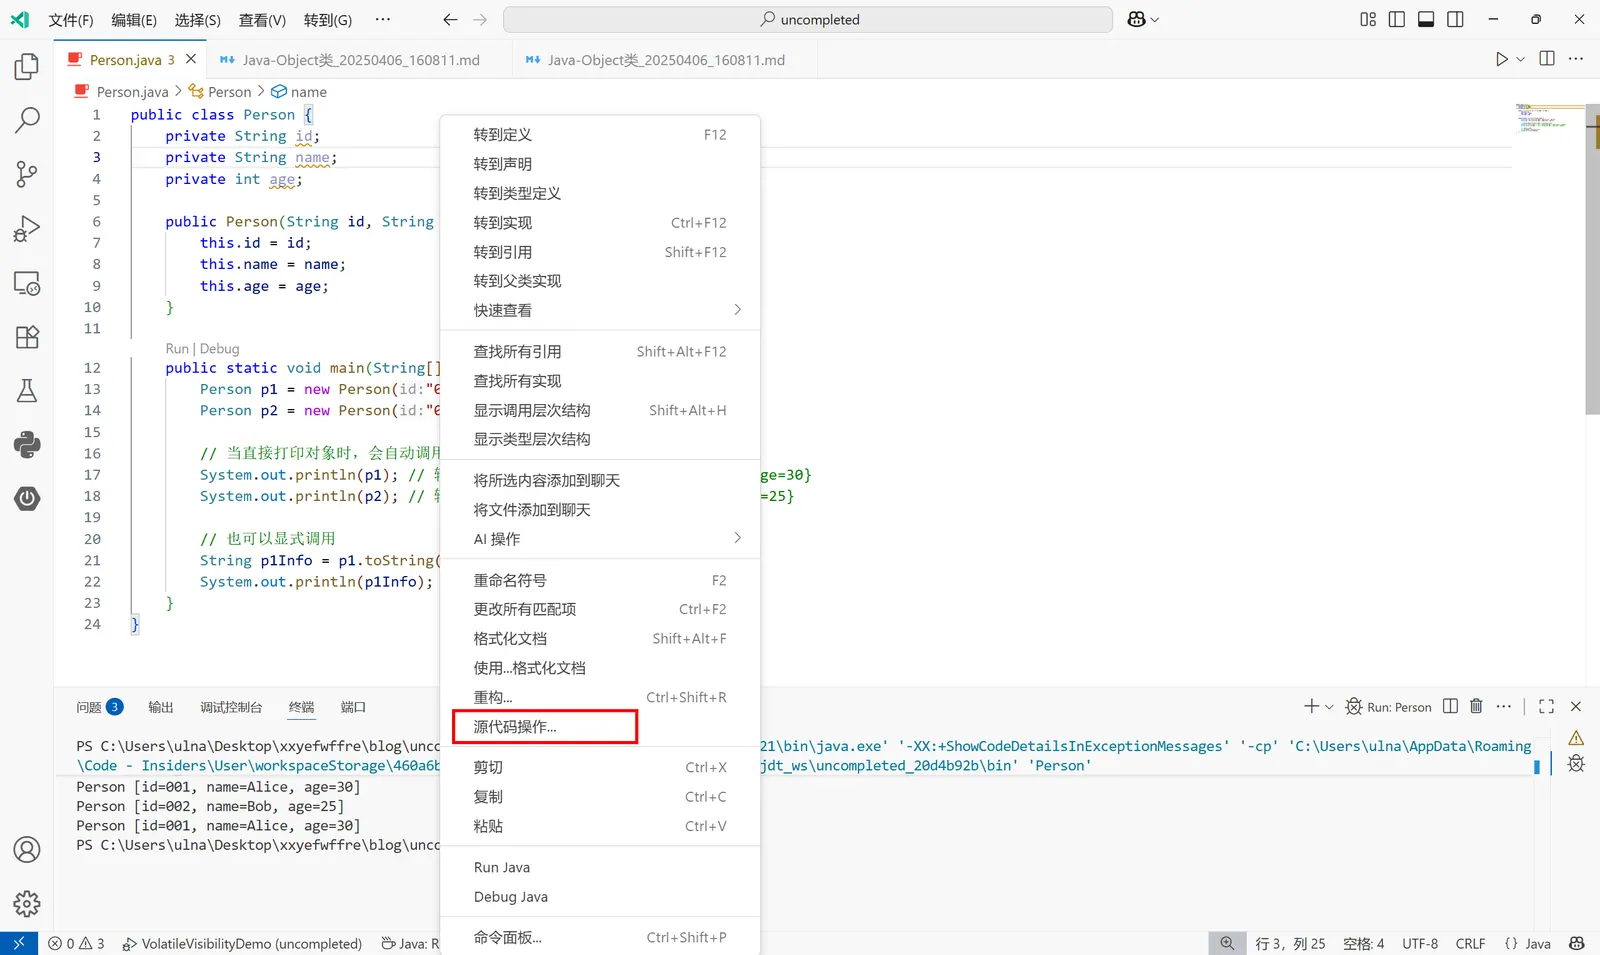Kill terminal using the trash icon
This screenshot has width=1600, height=955.
pos(1476,707)
